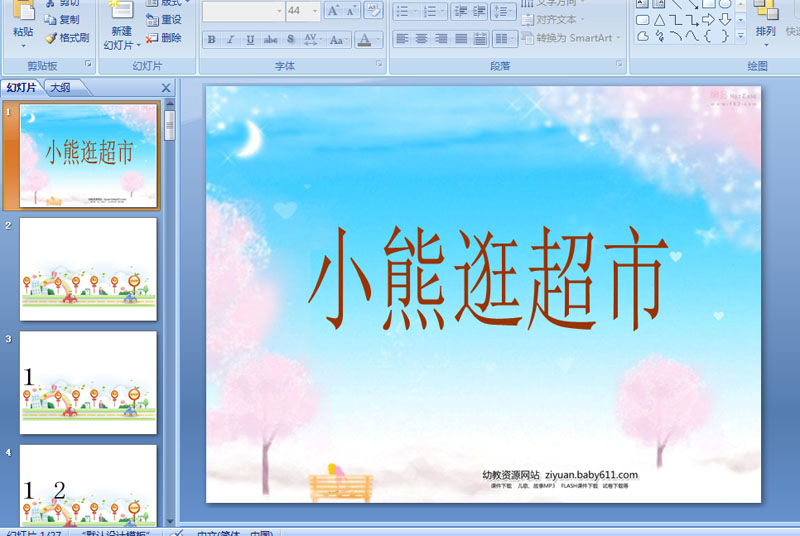The width and height of the screenshot is (800, 536).
Task: Select the Elbow Connector shape
Action: pyautogui.click(x=675, y=20)
